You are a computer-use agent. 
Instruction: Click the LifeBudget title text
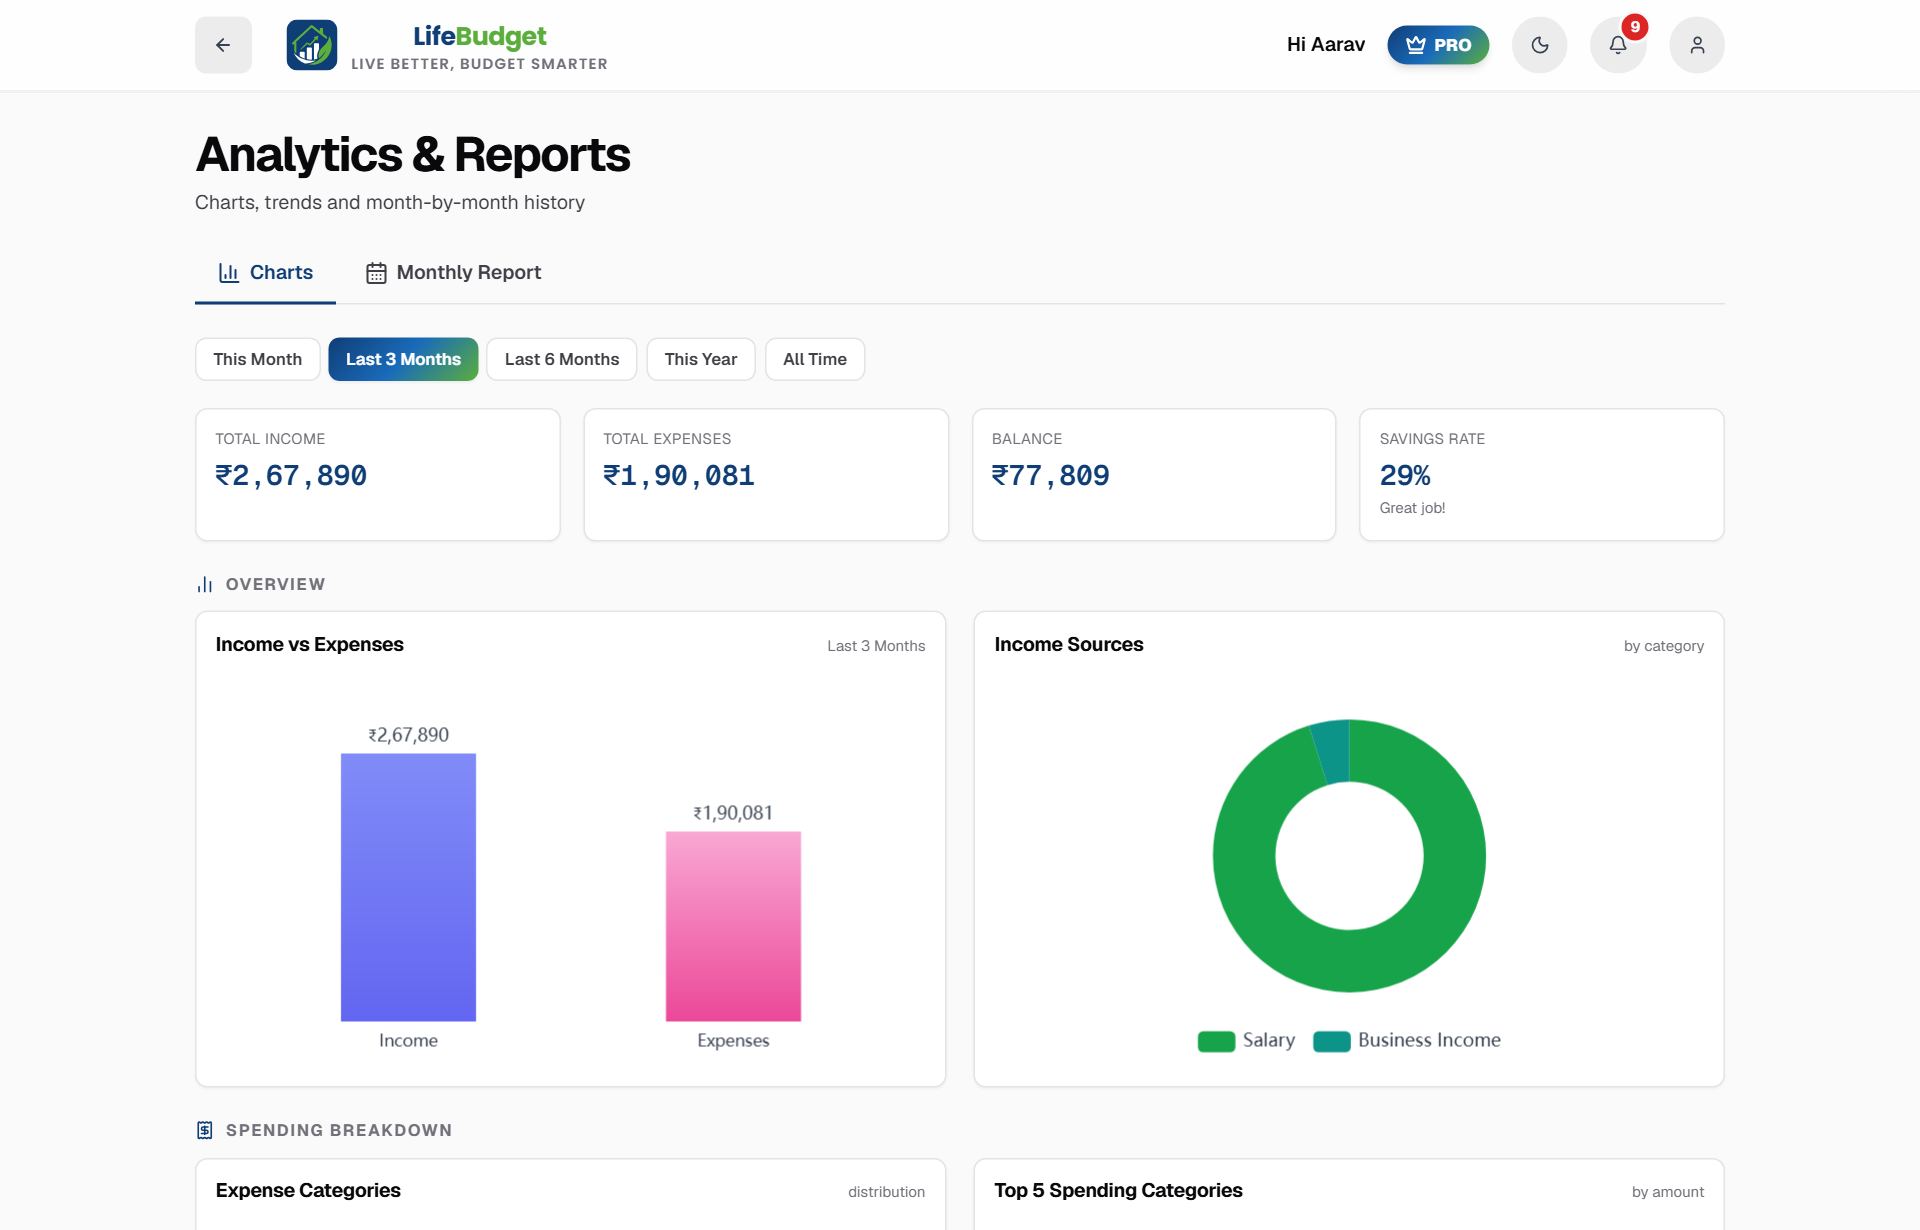coord(480,37)
